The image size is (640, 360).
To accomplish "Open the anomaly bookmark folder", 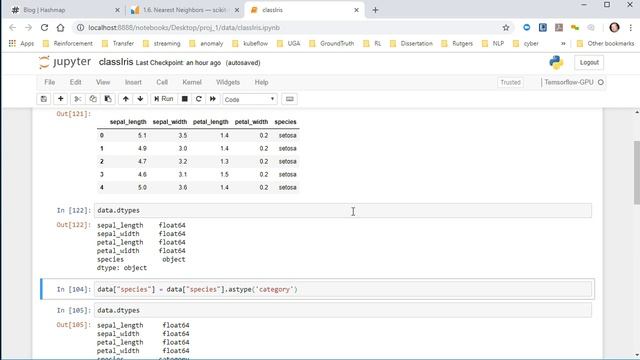I will click(206, 43).
